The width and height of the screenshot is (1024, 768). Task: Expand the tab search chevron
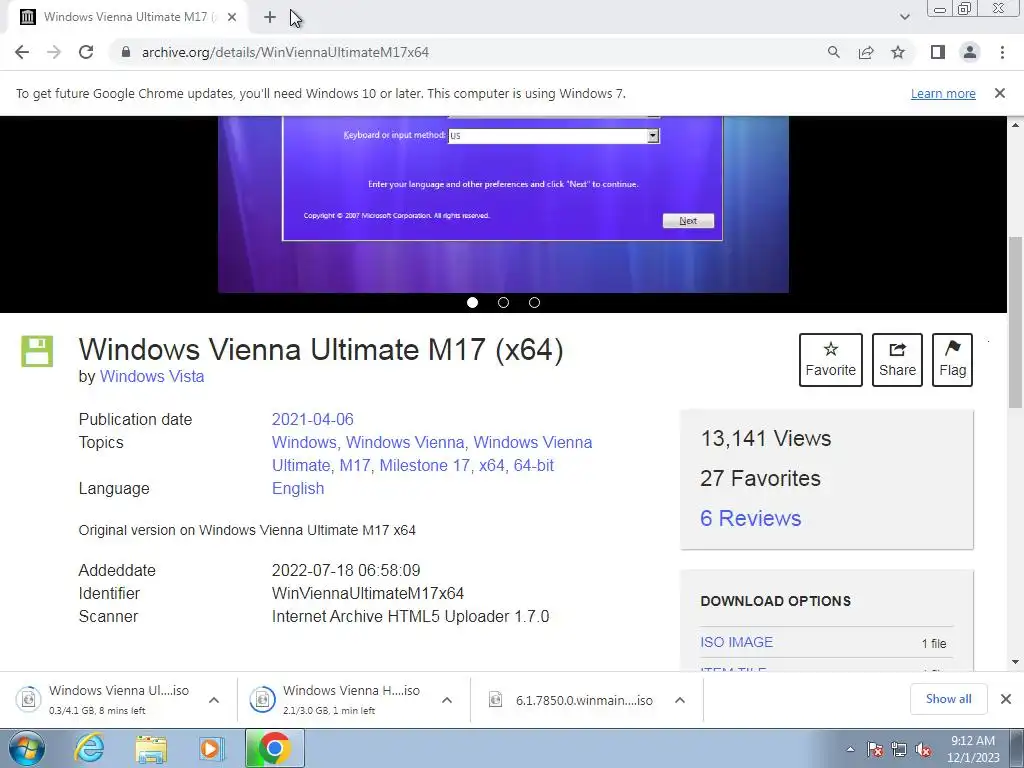[904, 17]
